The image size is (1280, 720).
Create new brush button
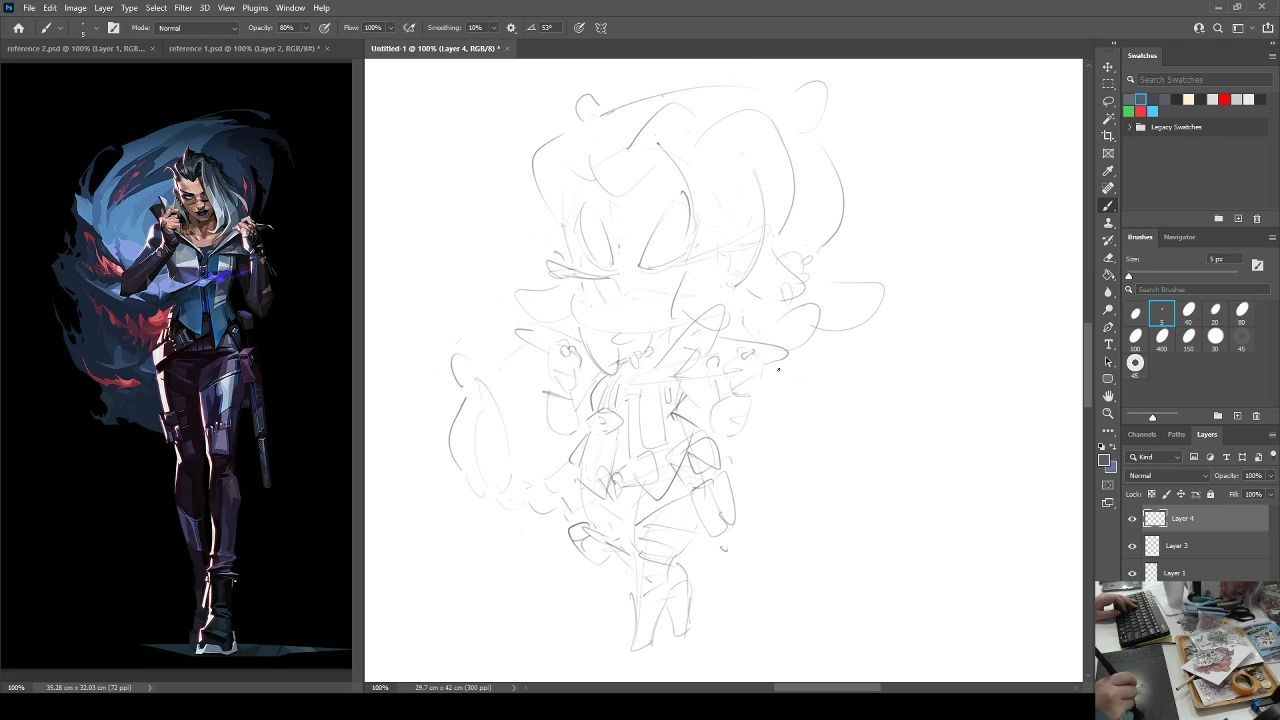(1237, 416)
